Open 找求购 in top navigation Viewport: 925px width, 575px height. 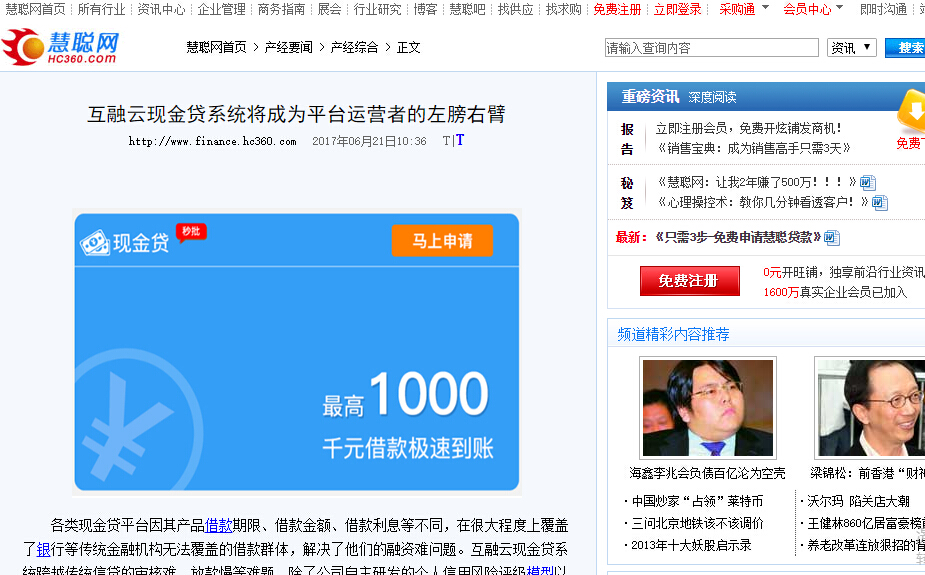coord(563,9)
